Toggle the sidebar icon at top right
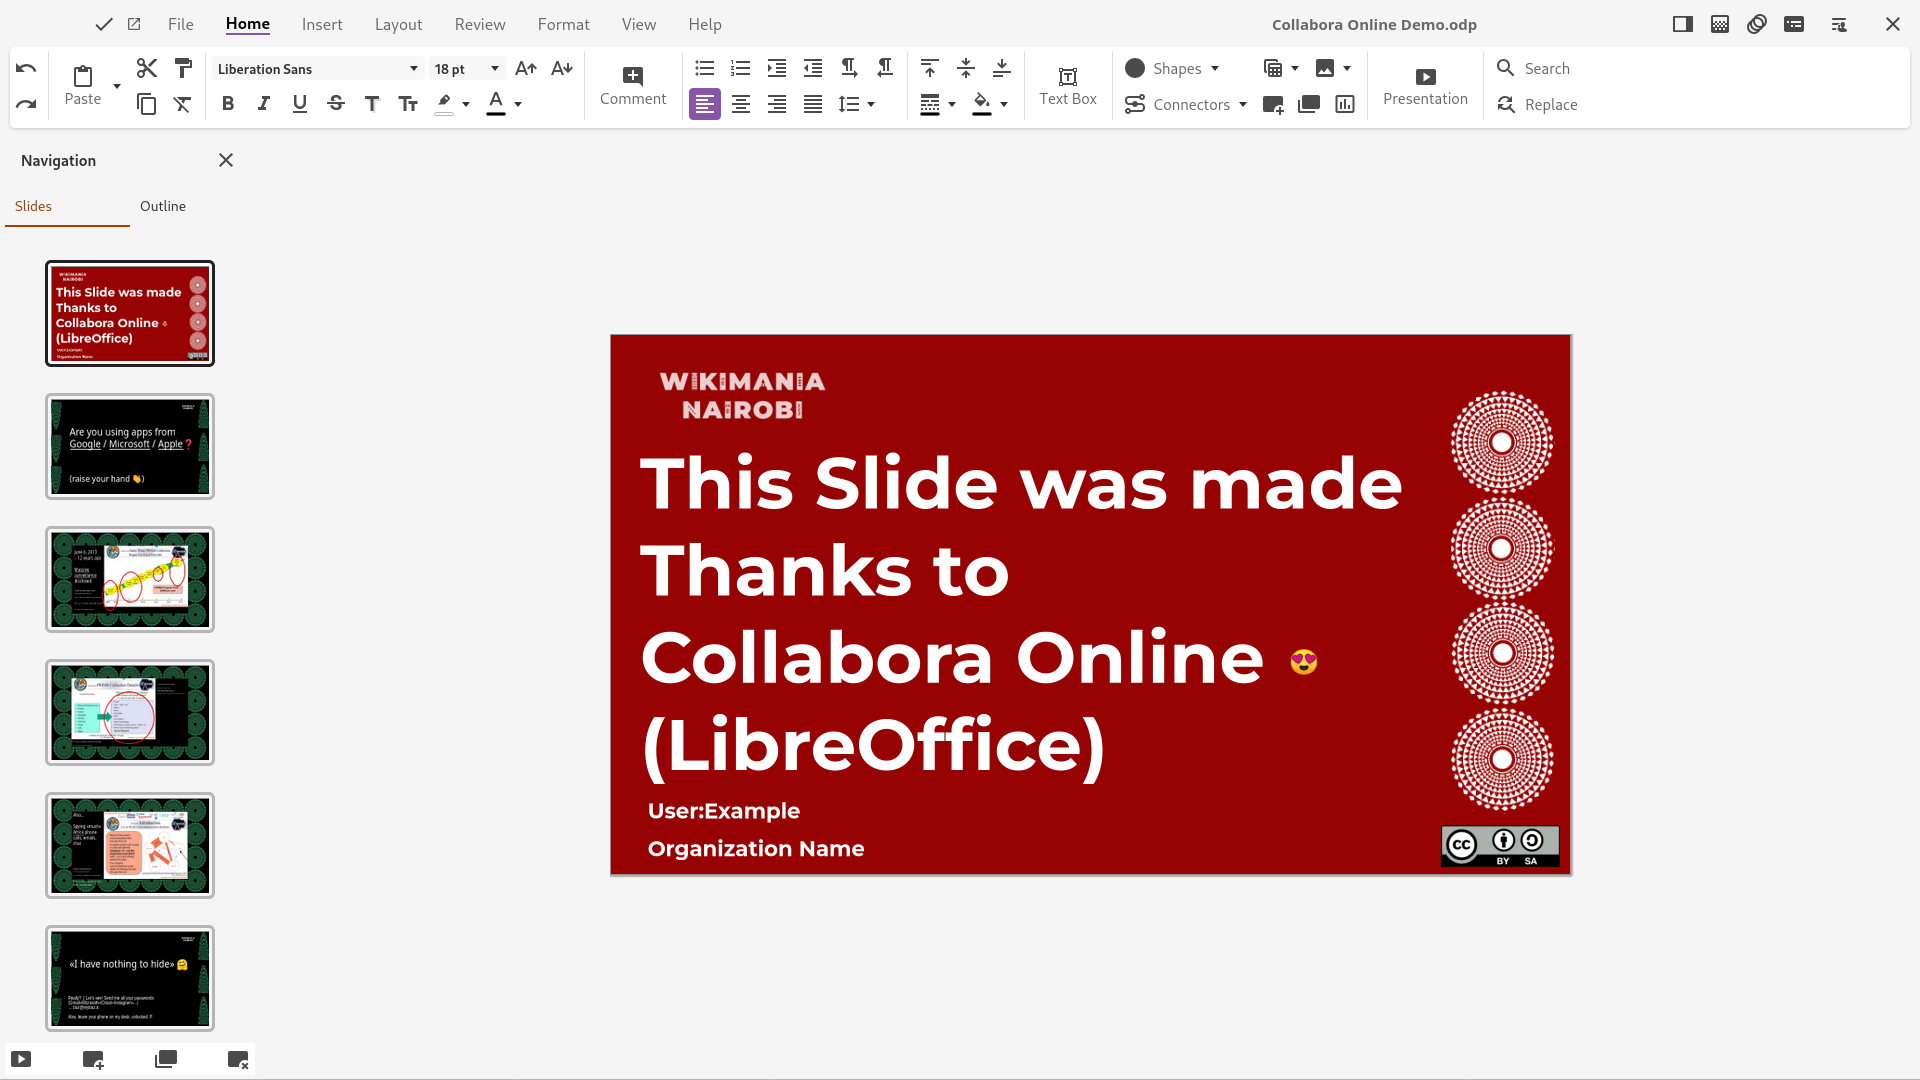The width and height of the screenshot is (1920, 1080). [1683, 24]
